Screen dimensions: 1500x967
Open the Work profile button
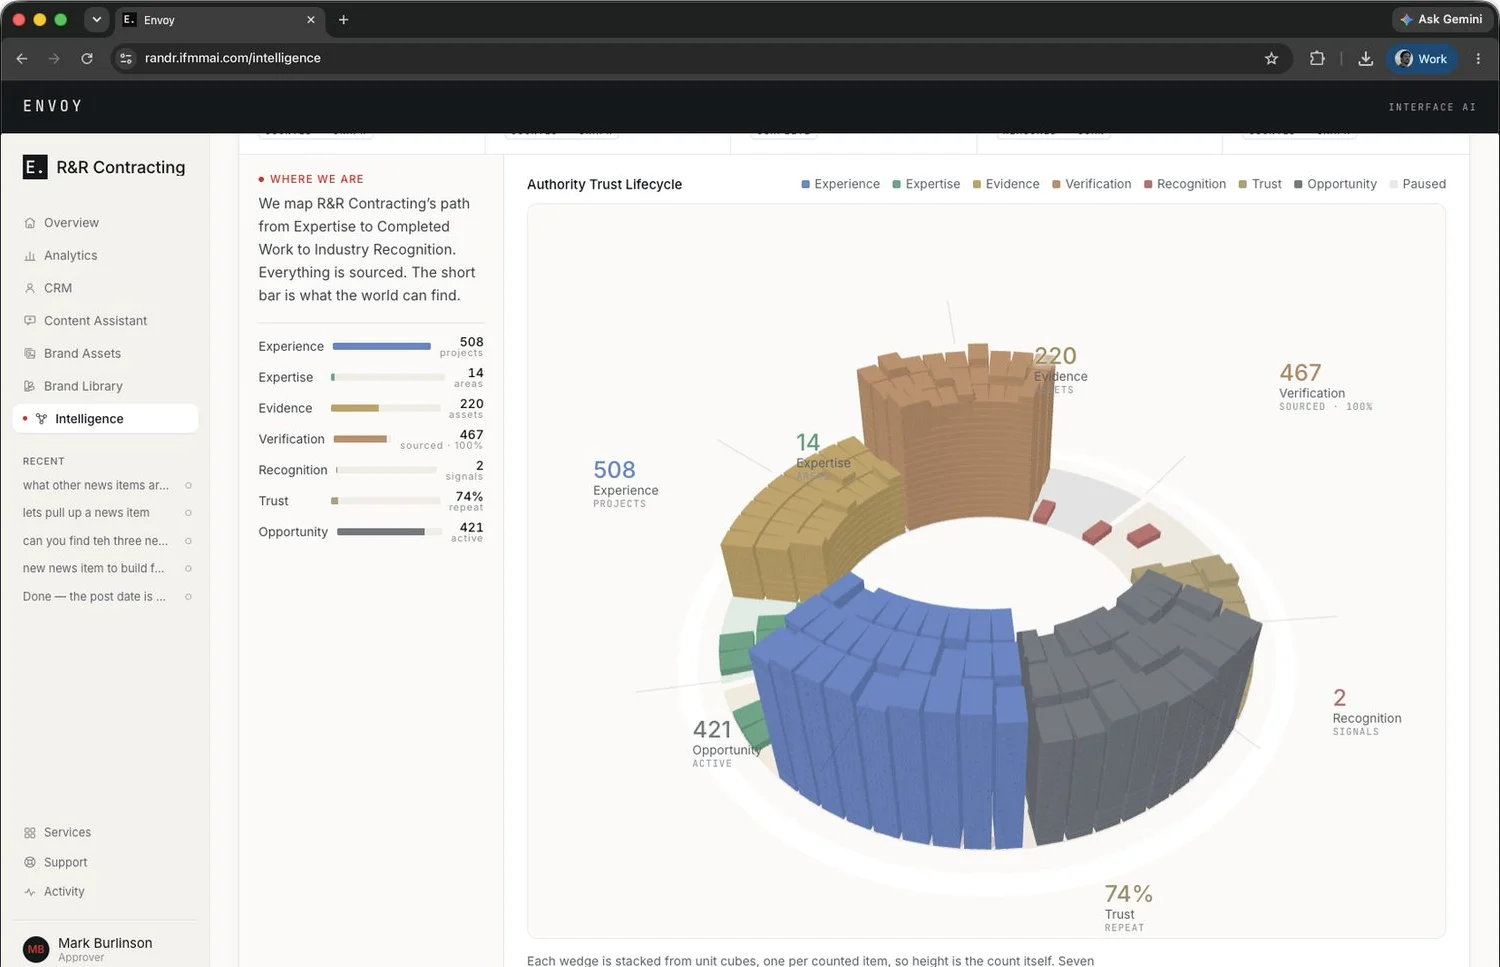pos(1422,58)
